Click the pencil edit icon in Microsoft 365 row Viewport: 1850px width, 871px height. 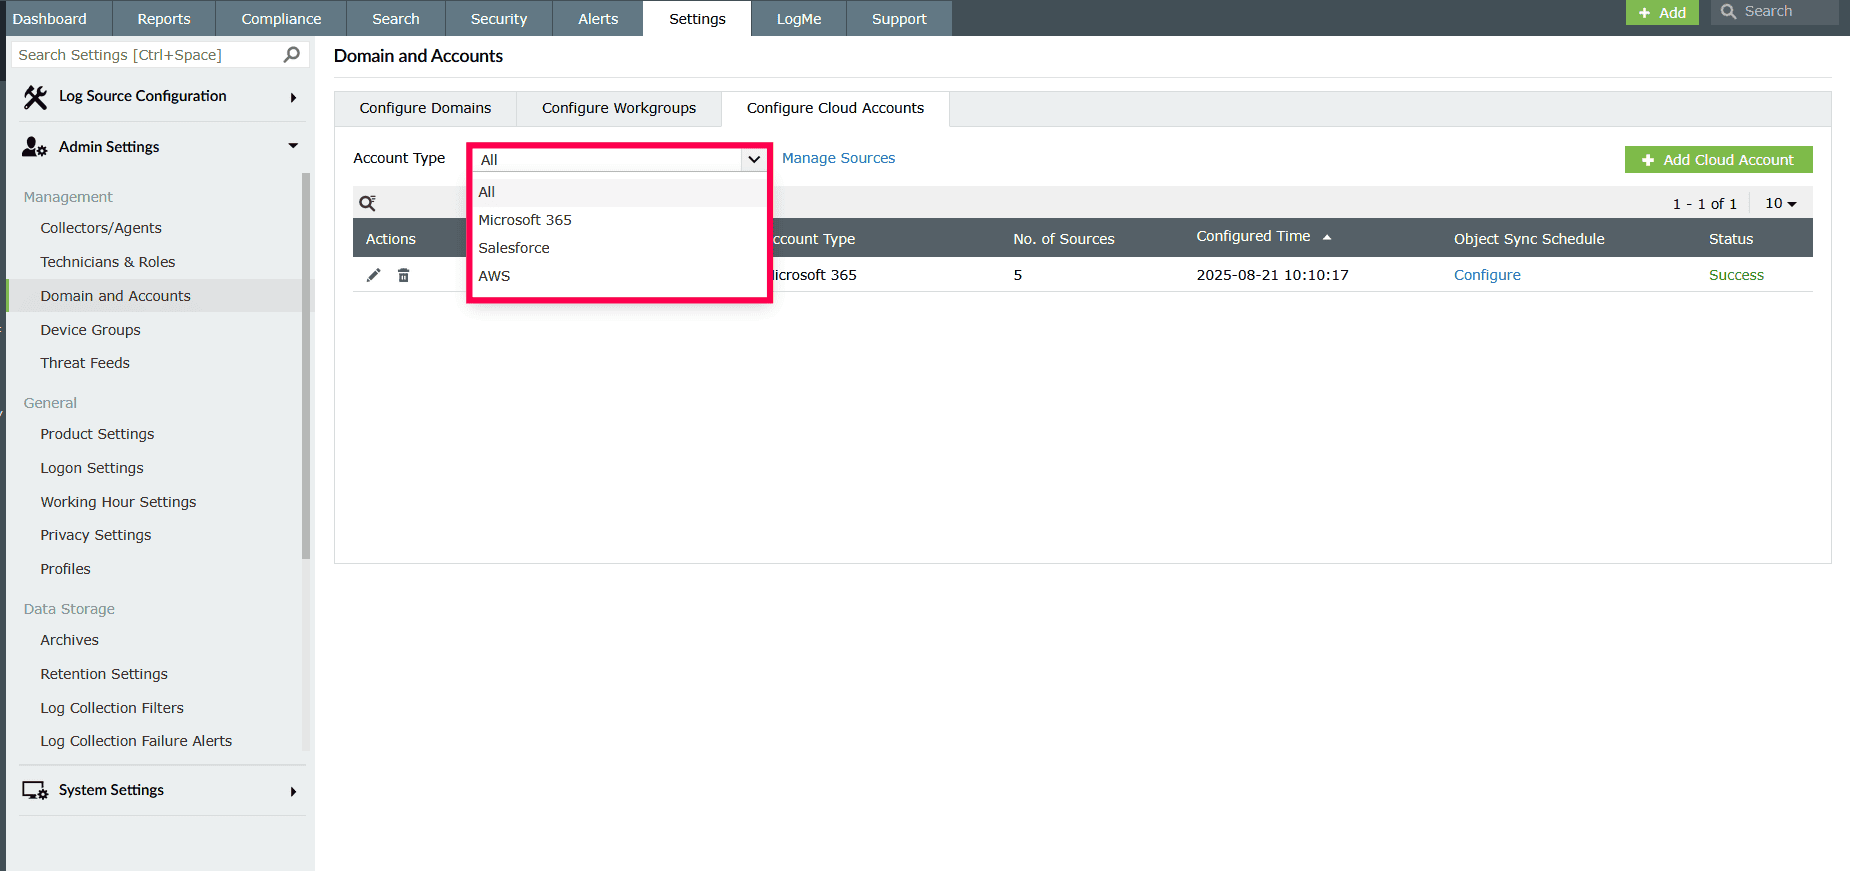[373, 275]
